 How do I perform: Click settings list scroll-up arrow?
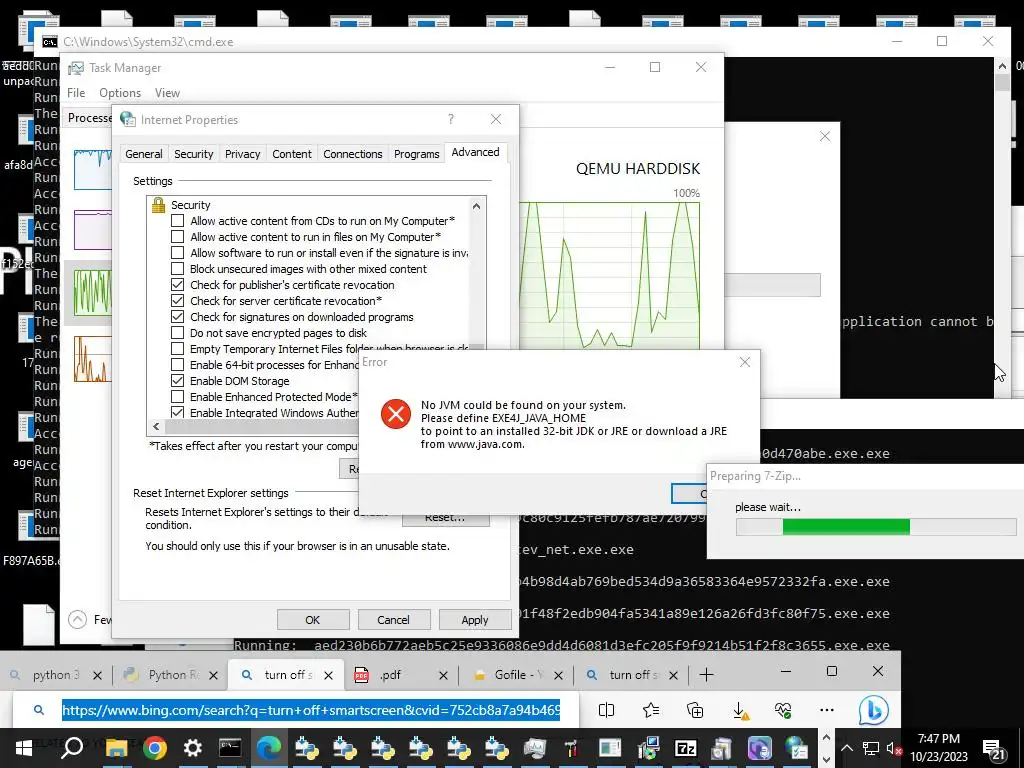(x=477, y=206)
